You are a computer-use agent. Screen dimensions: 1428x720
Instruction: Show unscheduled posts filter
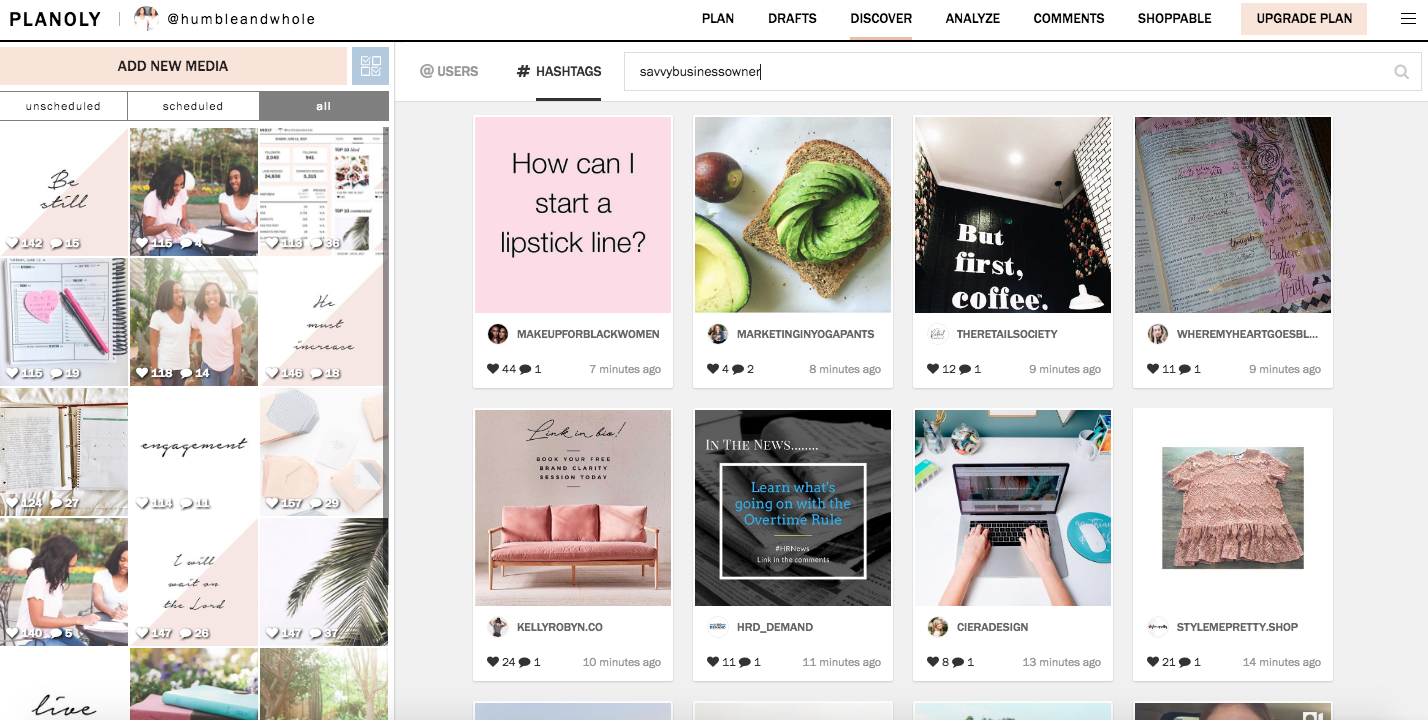(64, 106)
